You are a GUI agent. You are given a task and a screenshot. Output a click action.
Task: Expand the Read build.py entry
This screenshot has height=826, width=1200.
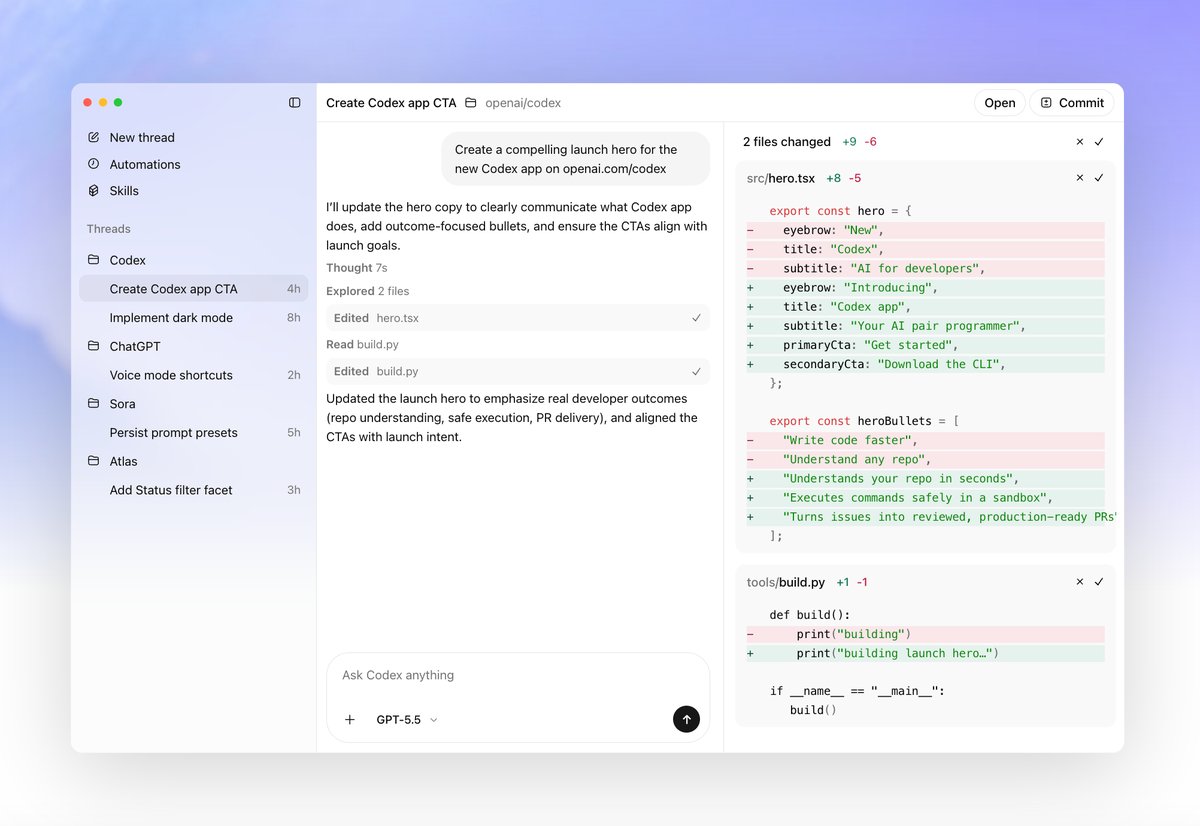(x=362, y=344)
